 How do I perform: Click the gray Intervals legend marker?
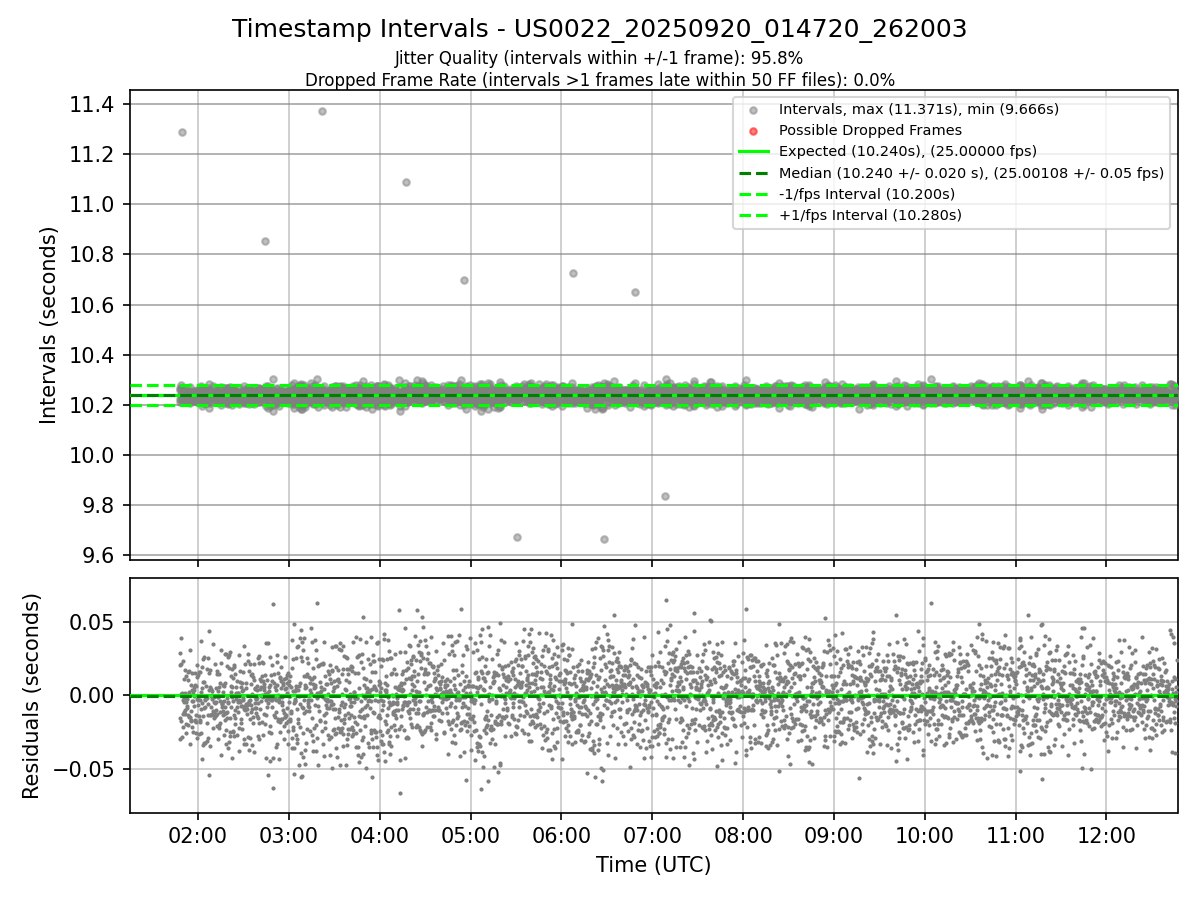754,110
